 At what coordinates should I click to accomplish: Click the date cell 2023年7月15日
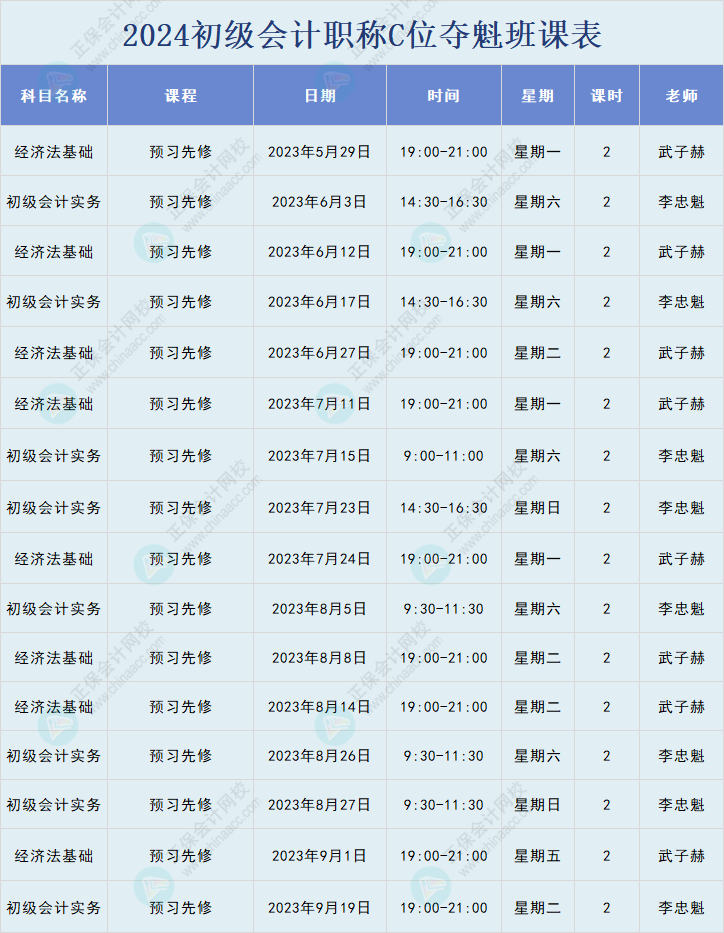coord(319,456)
